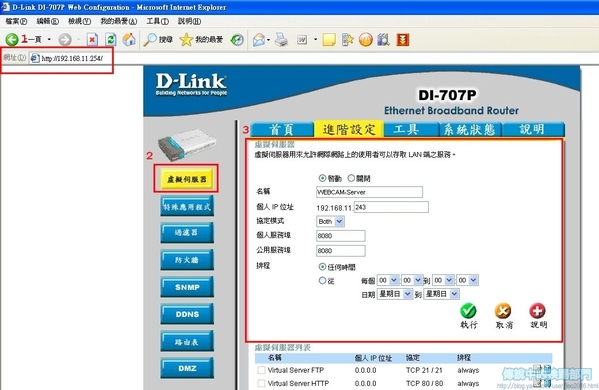Stop page loading with the red X icon
Screen dimensions: 599x390
(92, 39)
